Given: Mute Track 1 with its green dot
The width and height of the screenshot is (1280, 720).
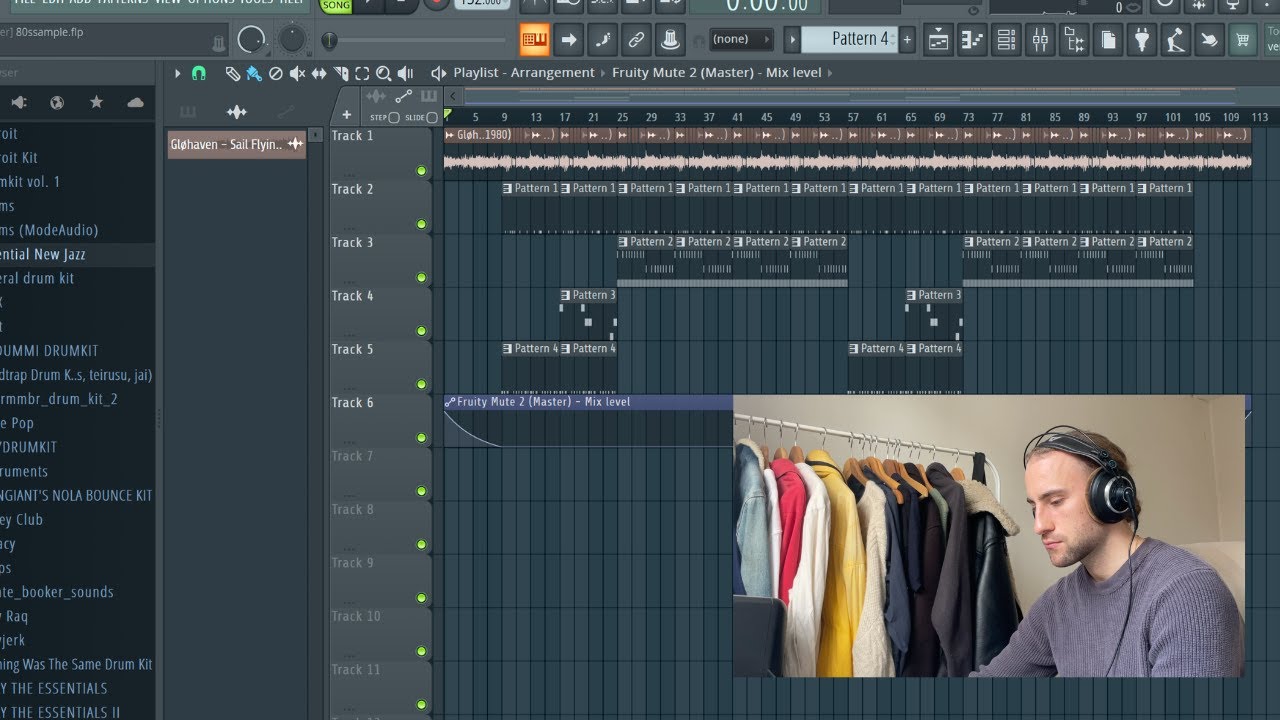Looking at the screenshot, I should [x=421, y=171].
